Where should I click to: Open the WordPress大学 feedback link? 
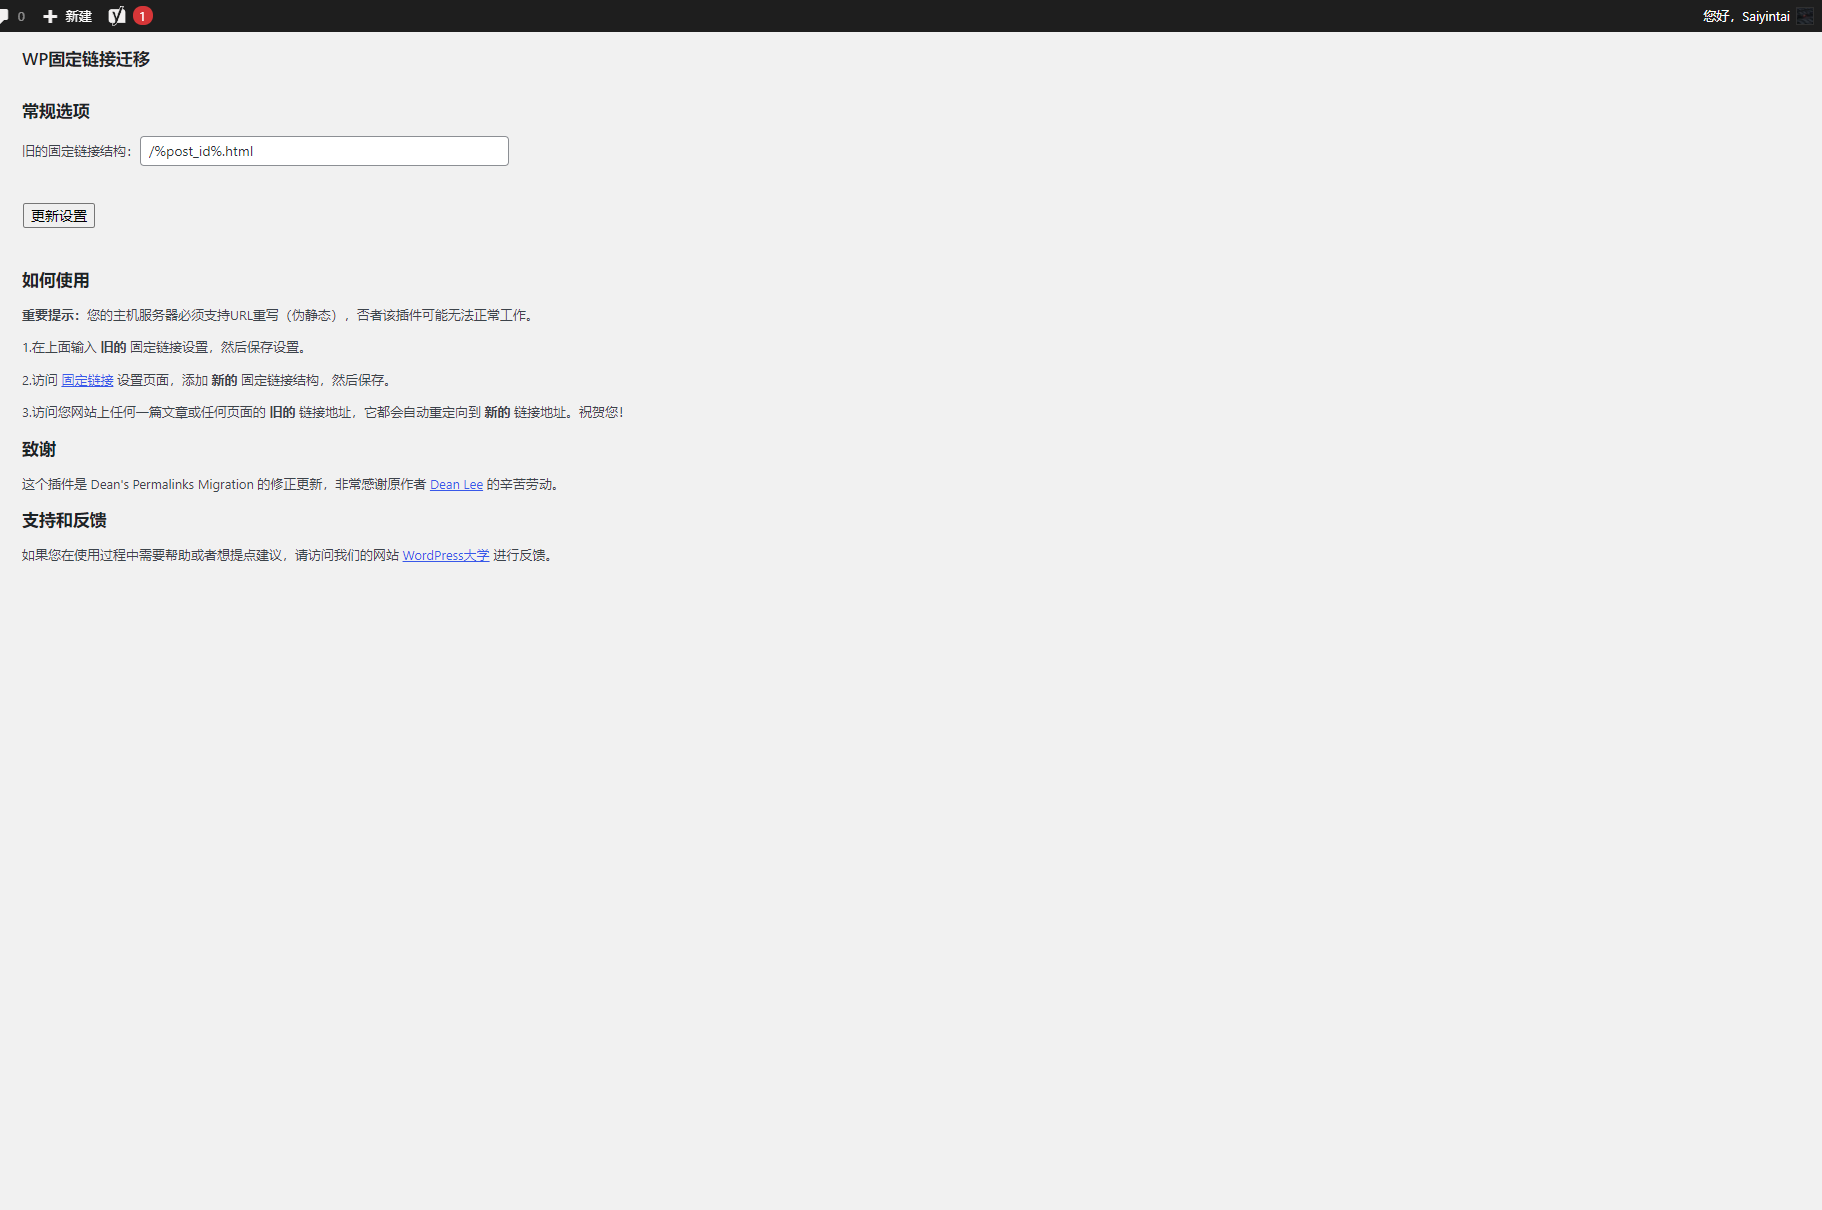pos(445,555)
